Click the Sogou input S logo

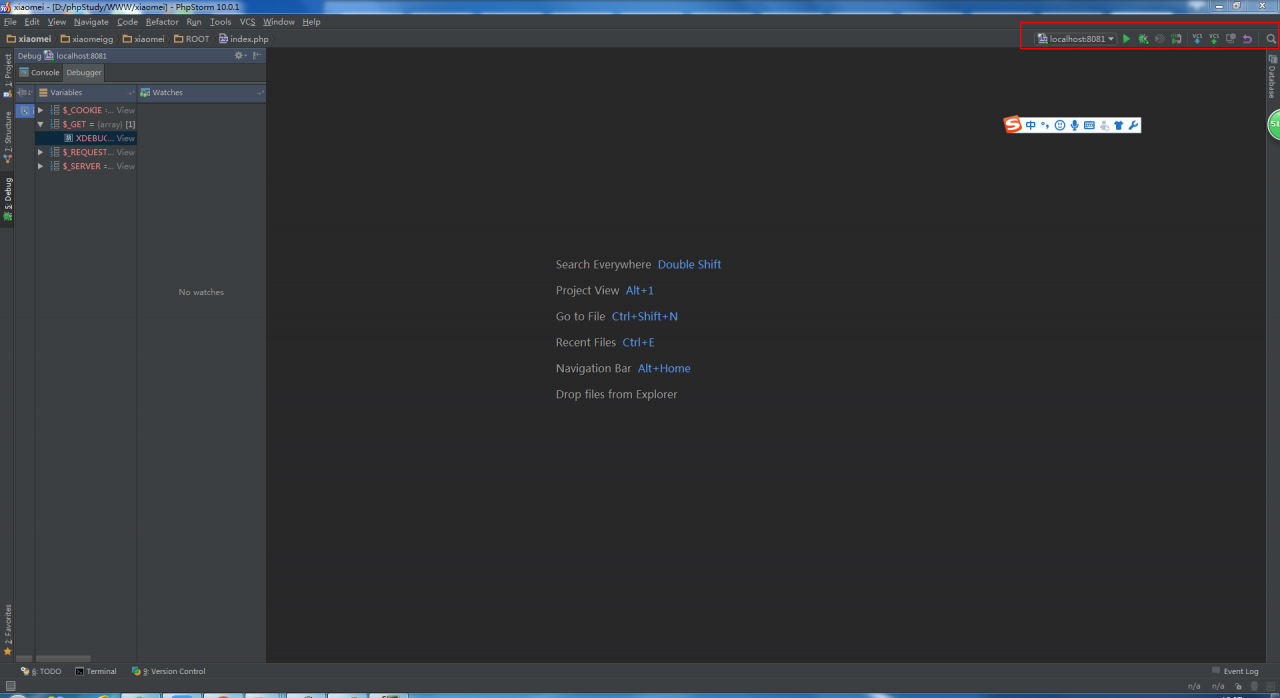(x=1013, y=125)
